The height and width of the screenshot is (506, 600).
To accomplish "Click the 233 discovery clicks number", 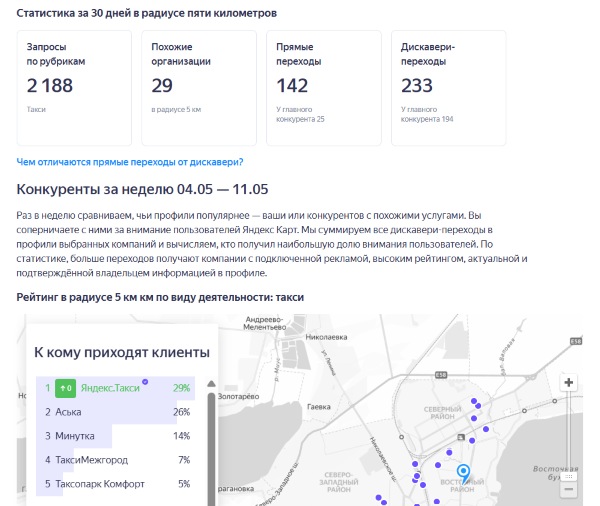I will pyautogui.click(x=417, y=85).
